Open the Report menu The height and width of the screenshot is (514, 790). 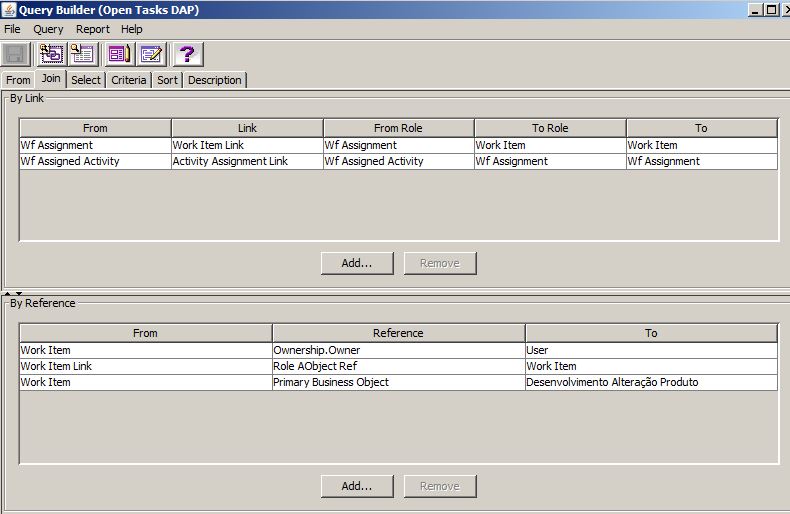tap(93, 29)
